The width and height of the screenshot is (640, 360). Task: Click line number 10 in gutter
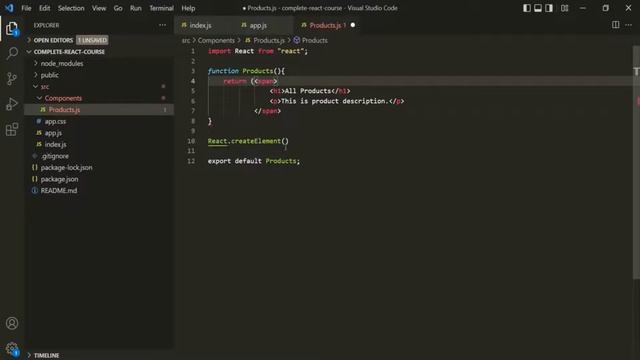[x=191, y=141]
